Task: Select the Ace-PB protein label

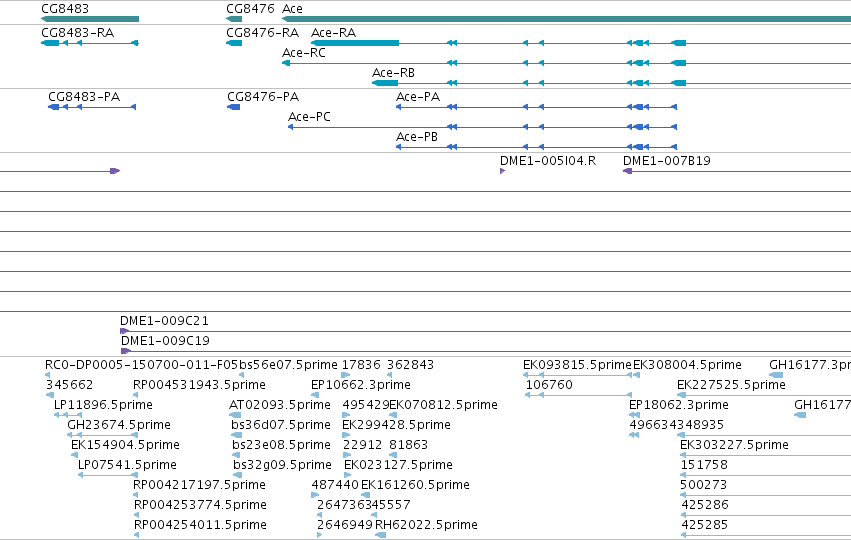Action: [417, 137]
